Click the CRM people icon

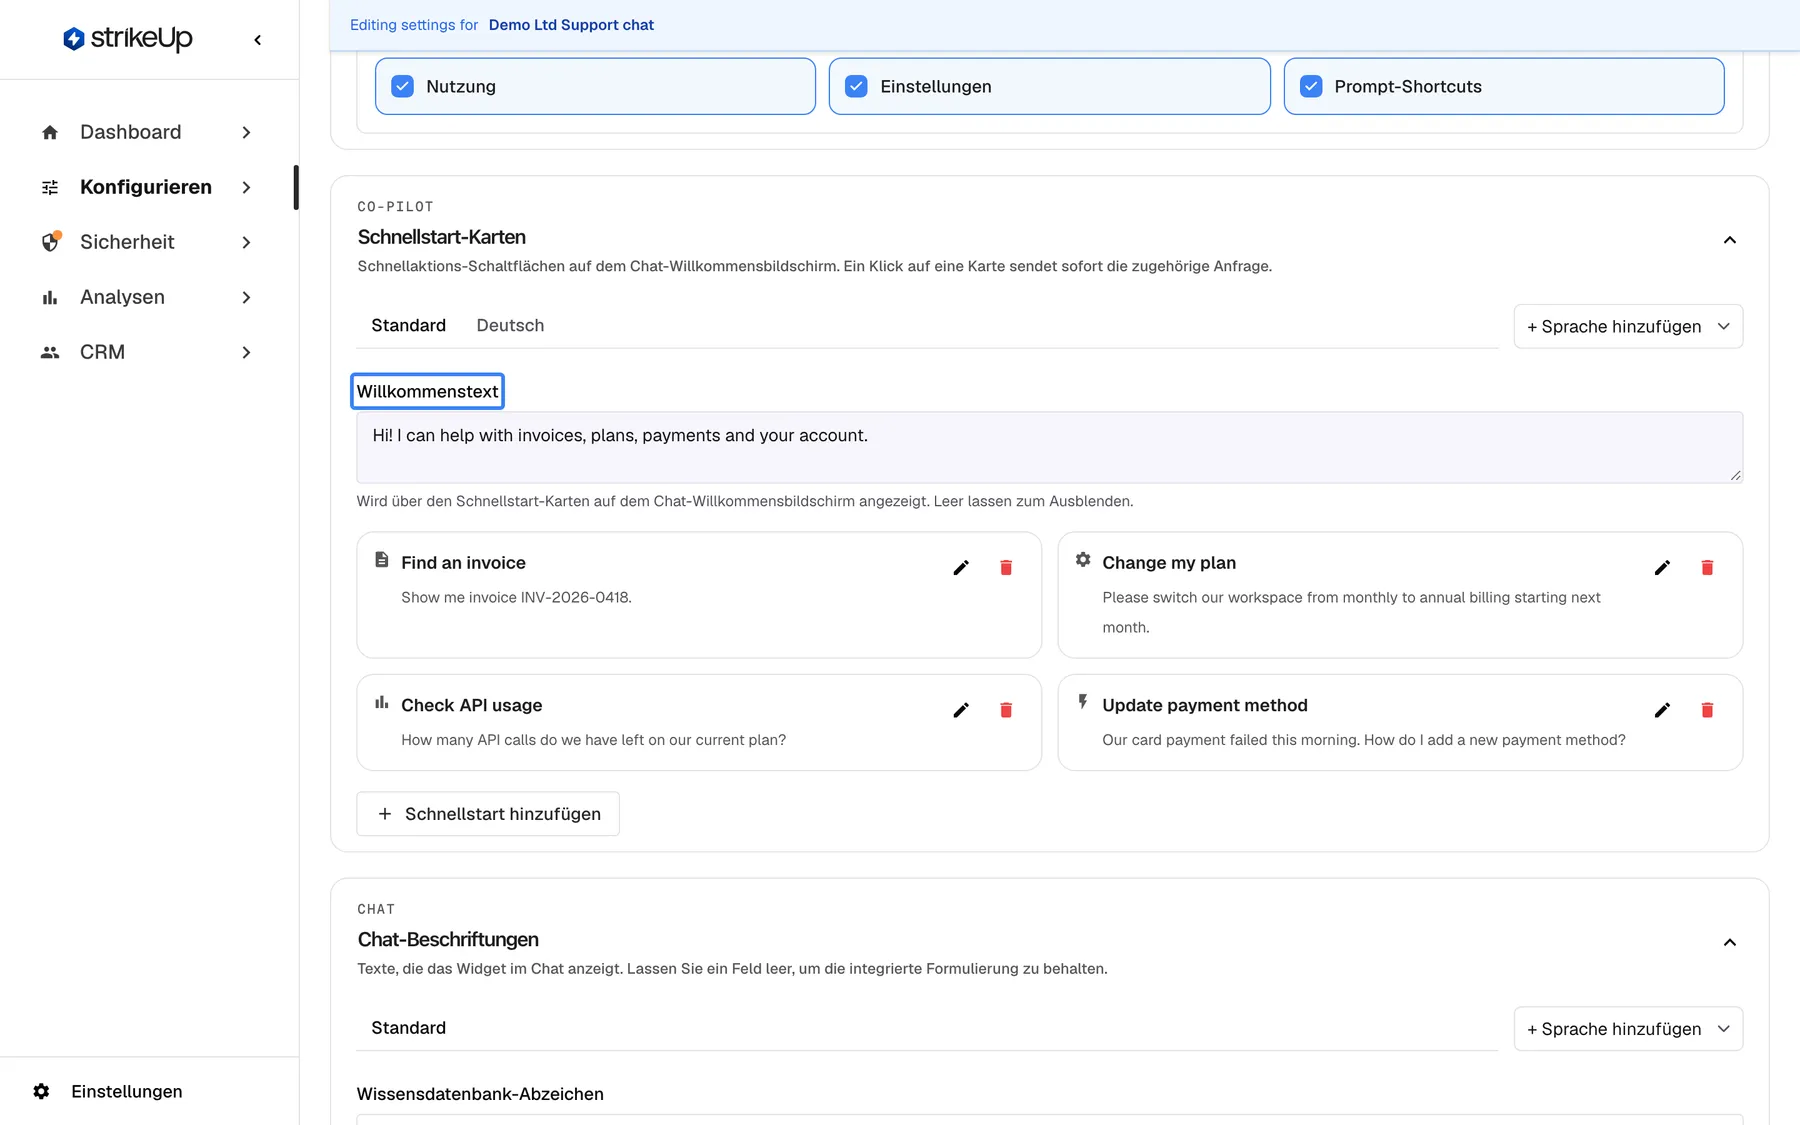coord(50,352)
